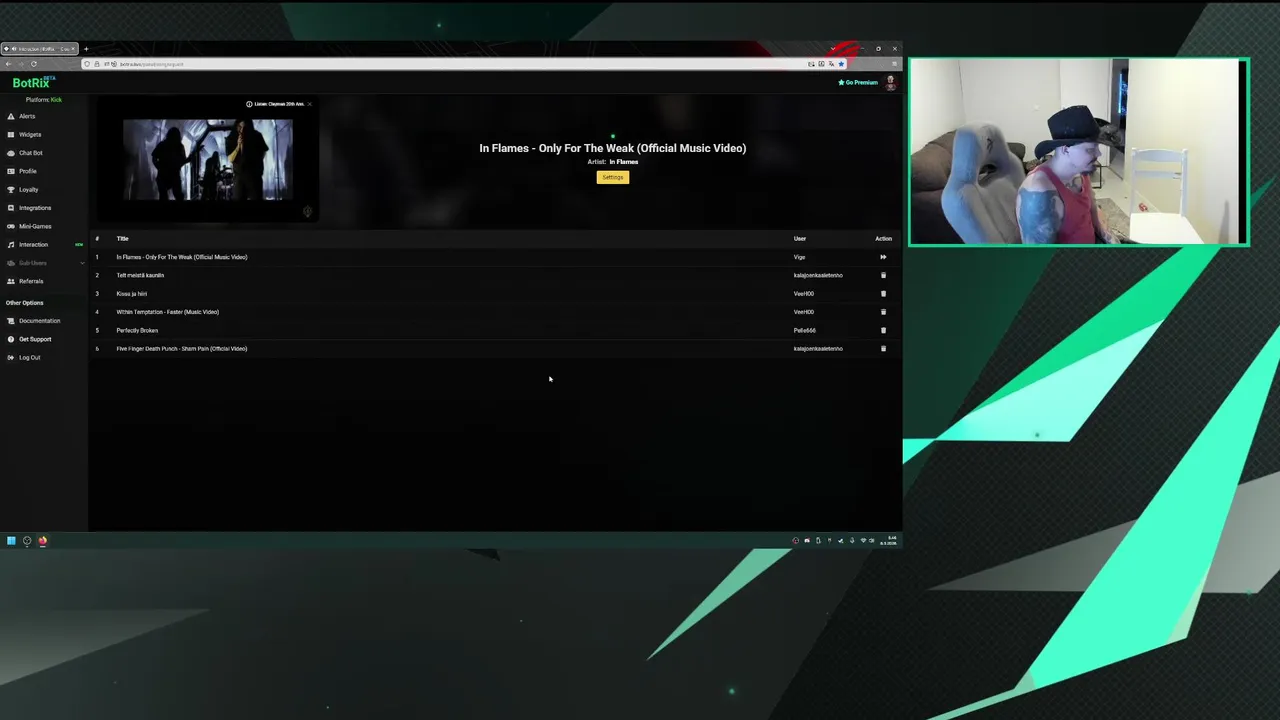Open the browser hamburger menu
1280x720 pixels.
[x=894, y=64]
